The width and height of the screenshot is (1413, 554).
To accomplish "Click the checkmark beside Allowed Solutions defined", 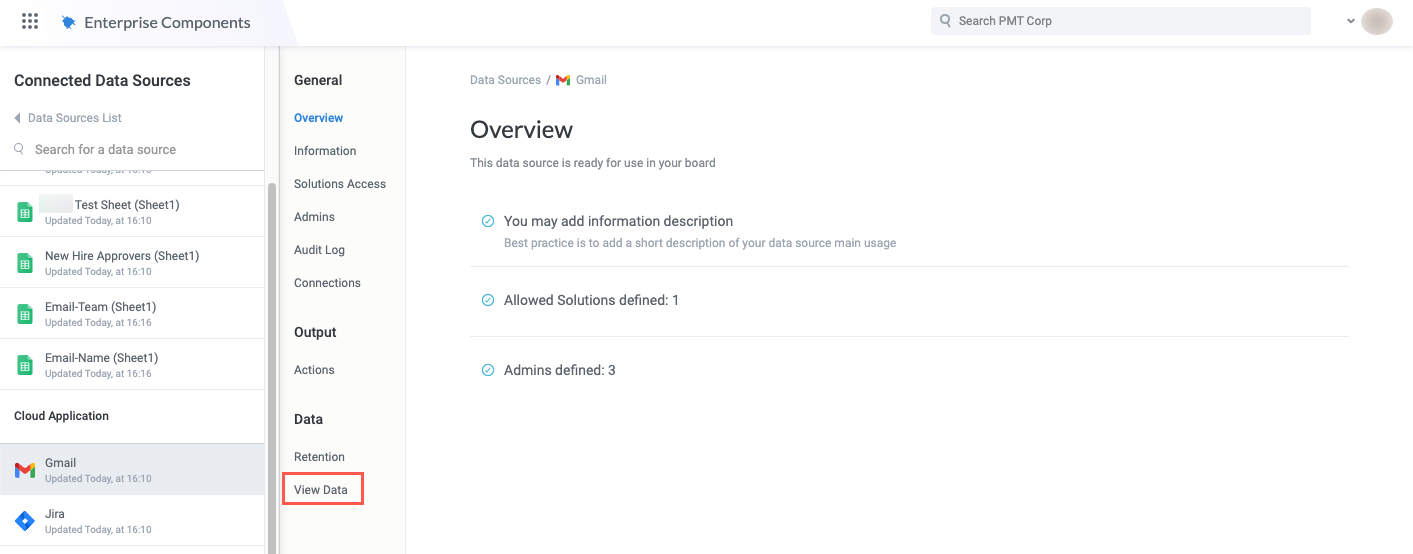I will [x=488, y=300].
